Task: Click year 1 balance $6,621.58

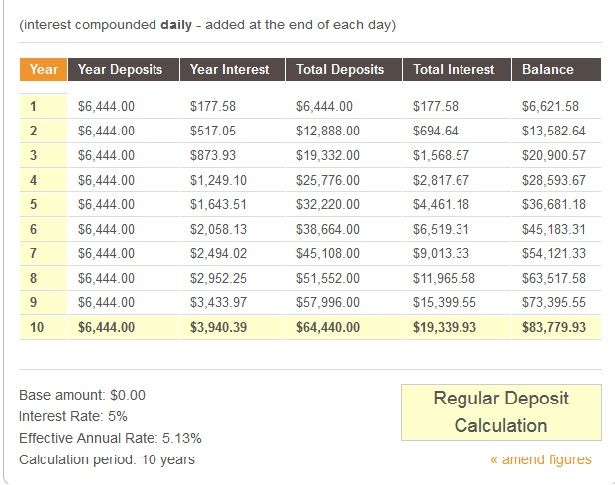Action: coord(550,106)
